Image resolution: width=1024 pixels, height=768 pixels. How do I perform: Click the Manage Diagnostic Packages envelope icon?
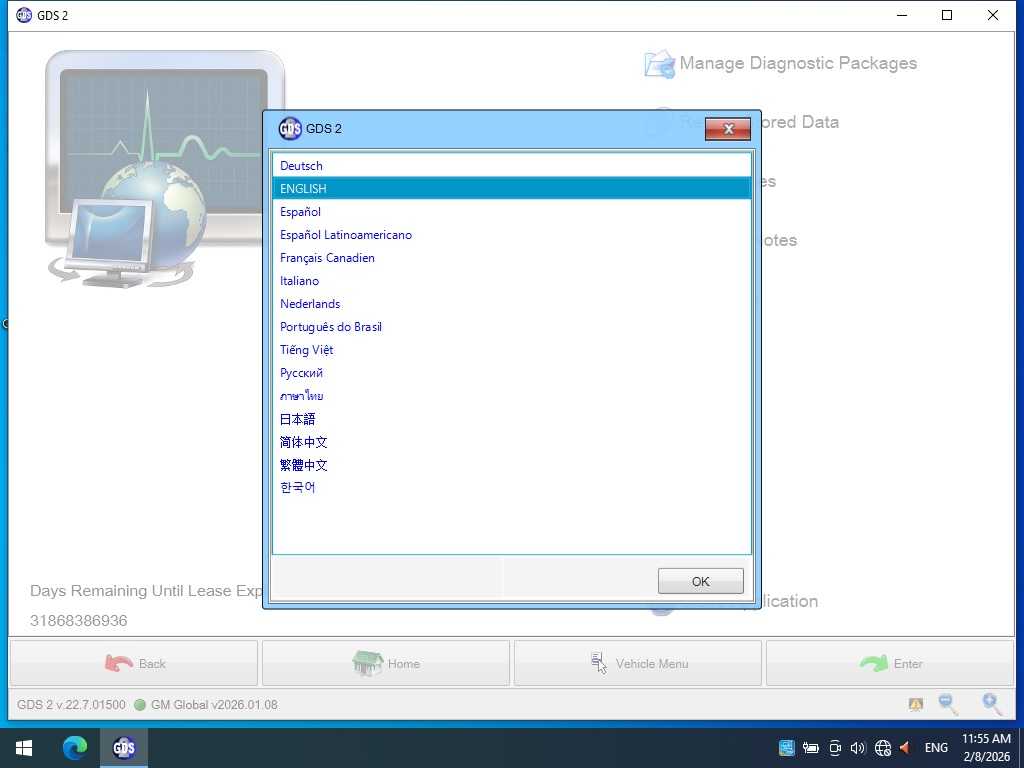tap(658, 63)
